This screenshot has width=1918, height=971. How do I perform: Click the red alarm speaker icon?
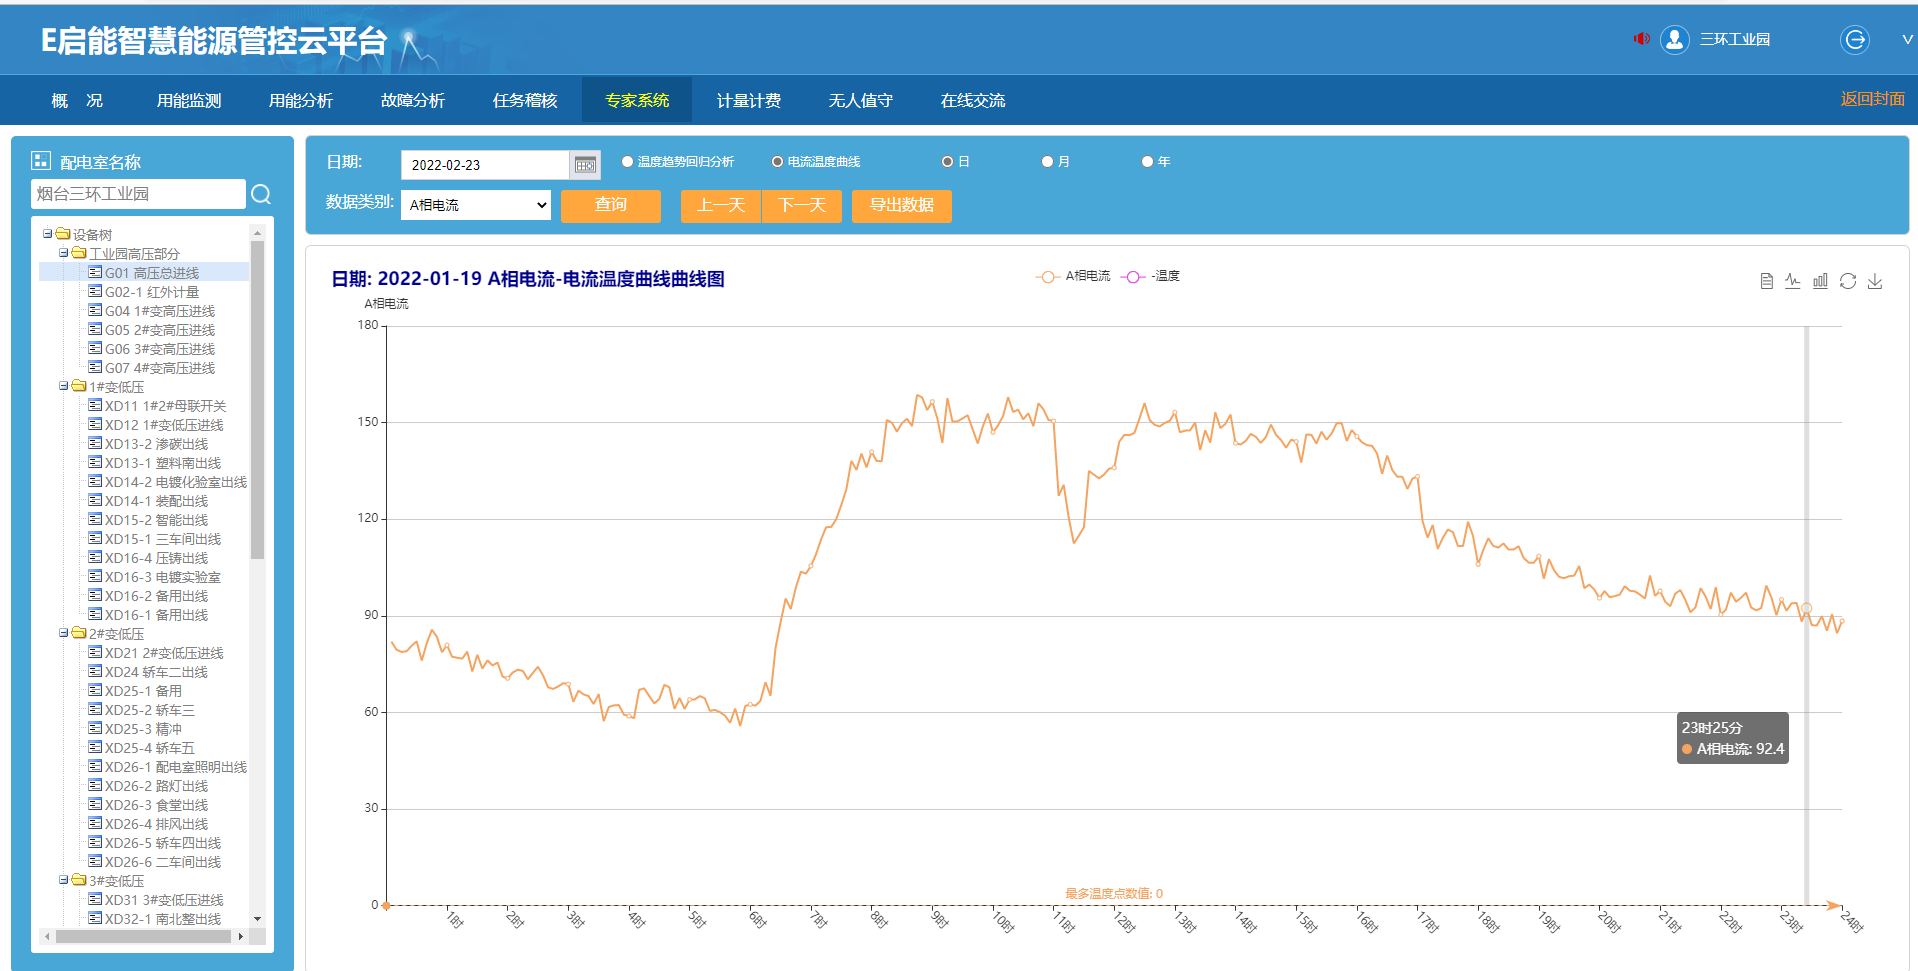[x=1641, y=39]
